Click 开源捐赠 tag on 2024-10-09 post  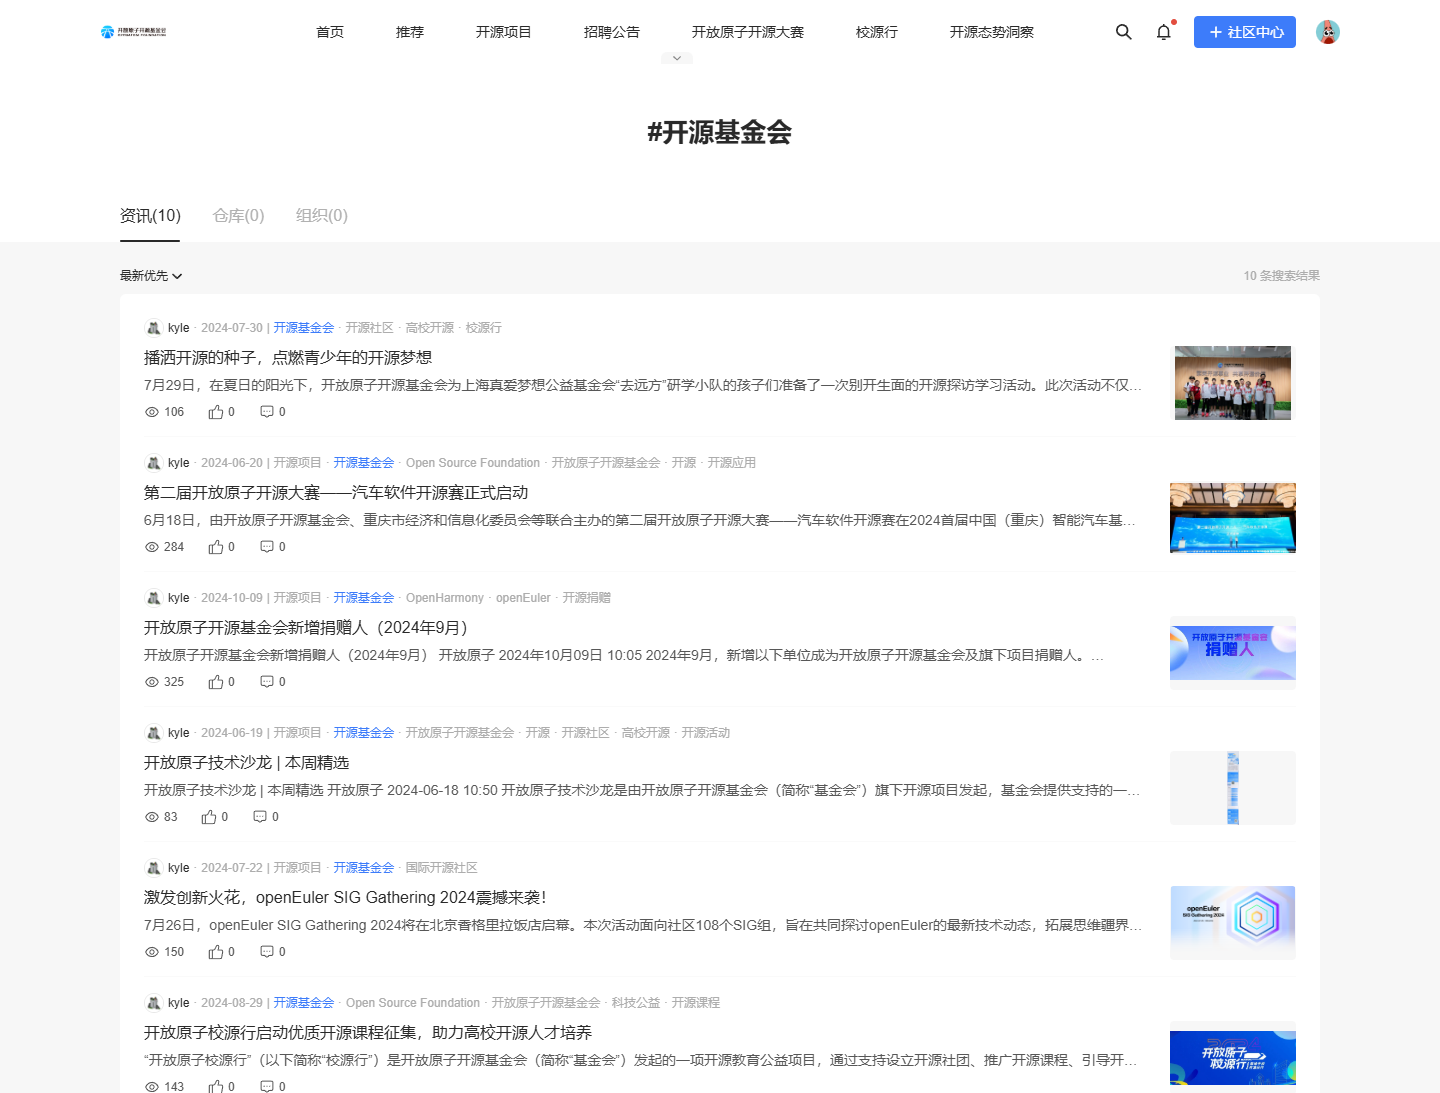(587, 598)
